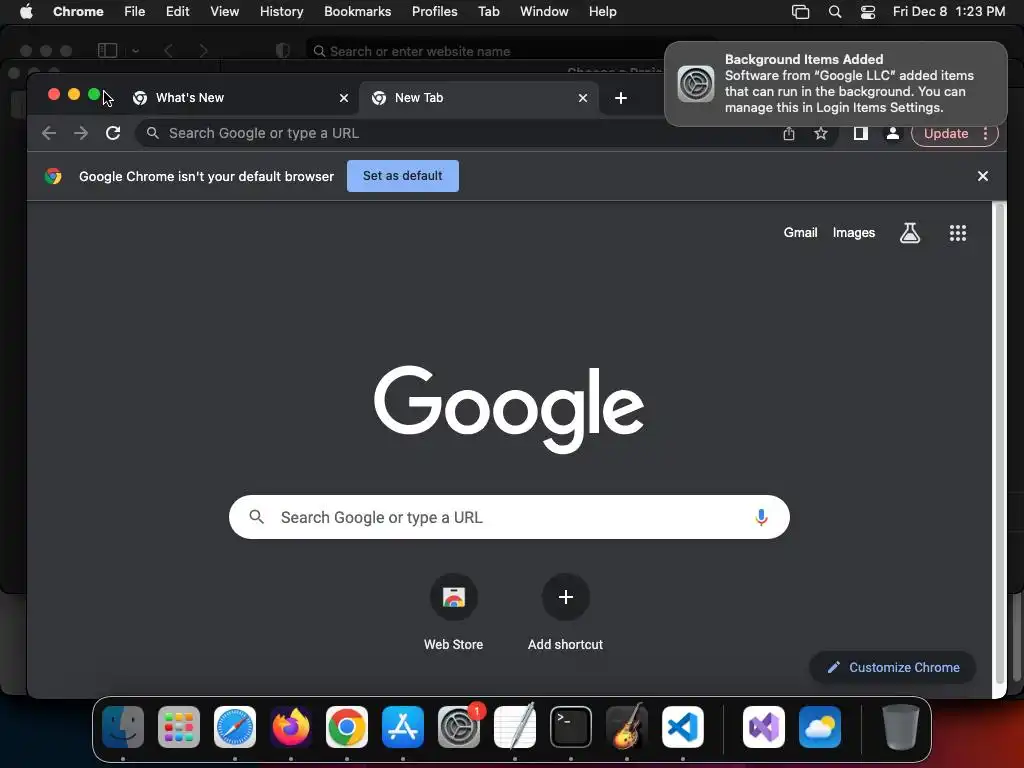Open Finder from the Dock
1024x768 pixels.
point(123,727)
